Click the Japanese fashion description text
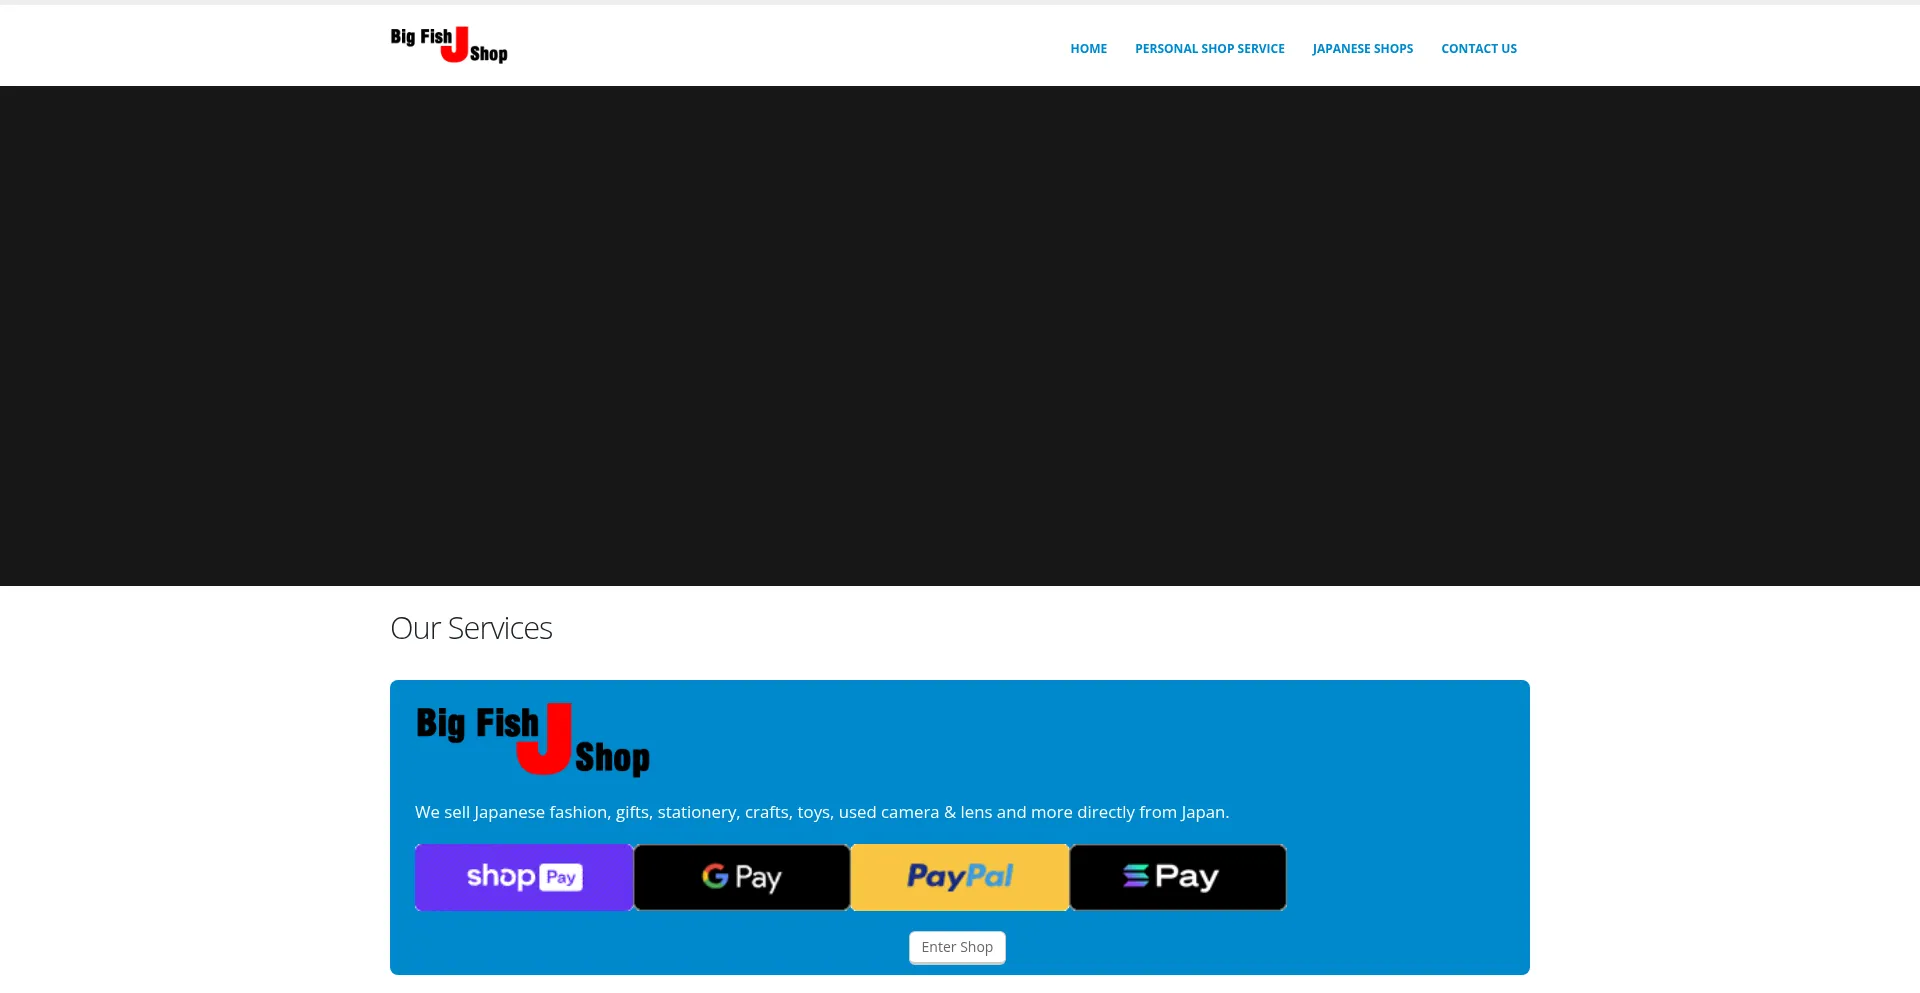The image size is (1920, 993). click(x=821, y=812)
